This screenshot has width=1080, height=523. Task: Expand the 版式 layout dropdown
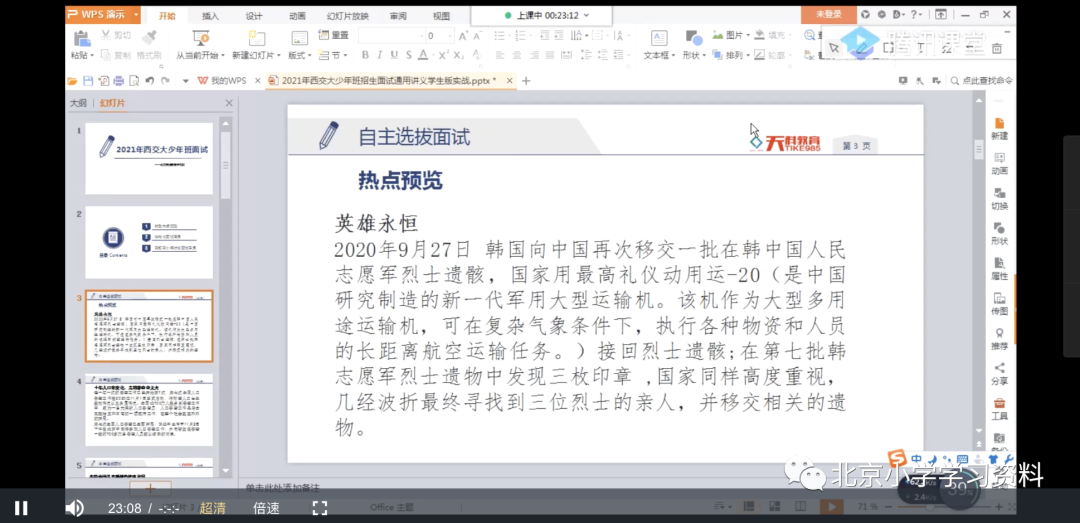point(309,55)
